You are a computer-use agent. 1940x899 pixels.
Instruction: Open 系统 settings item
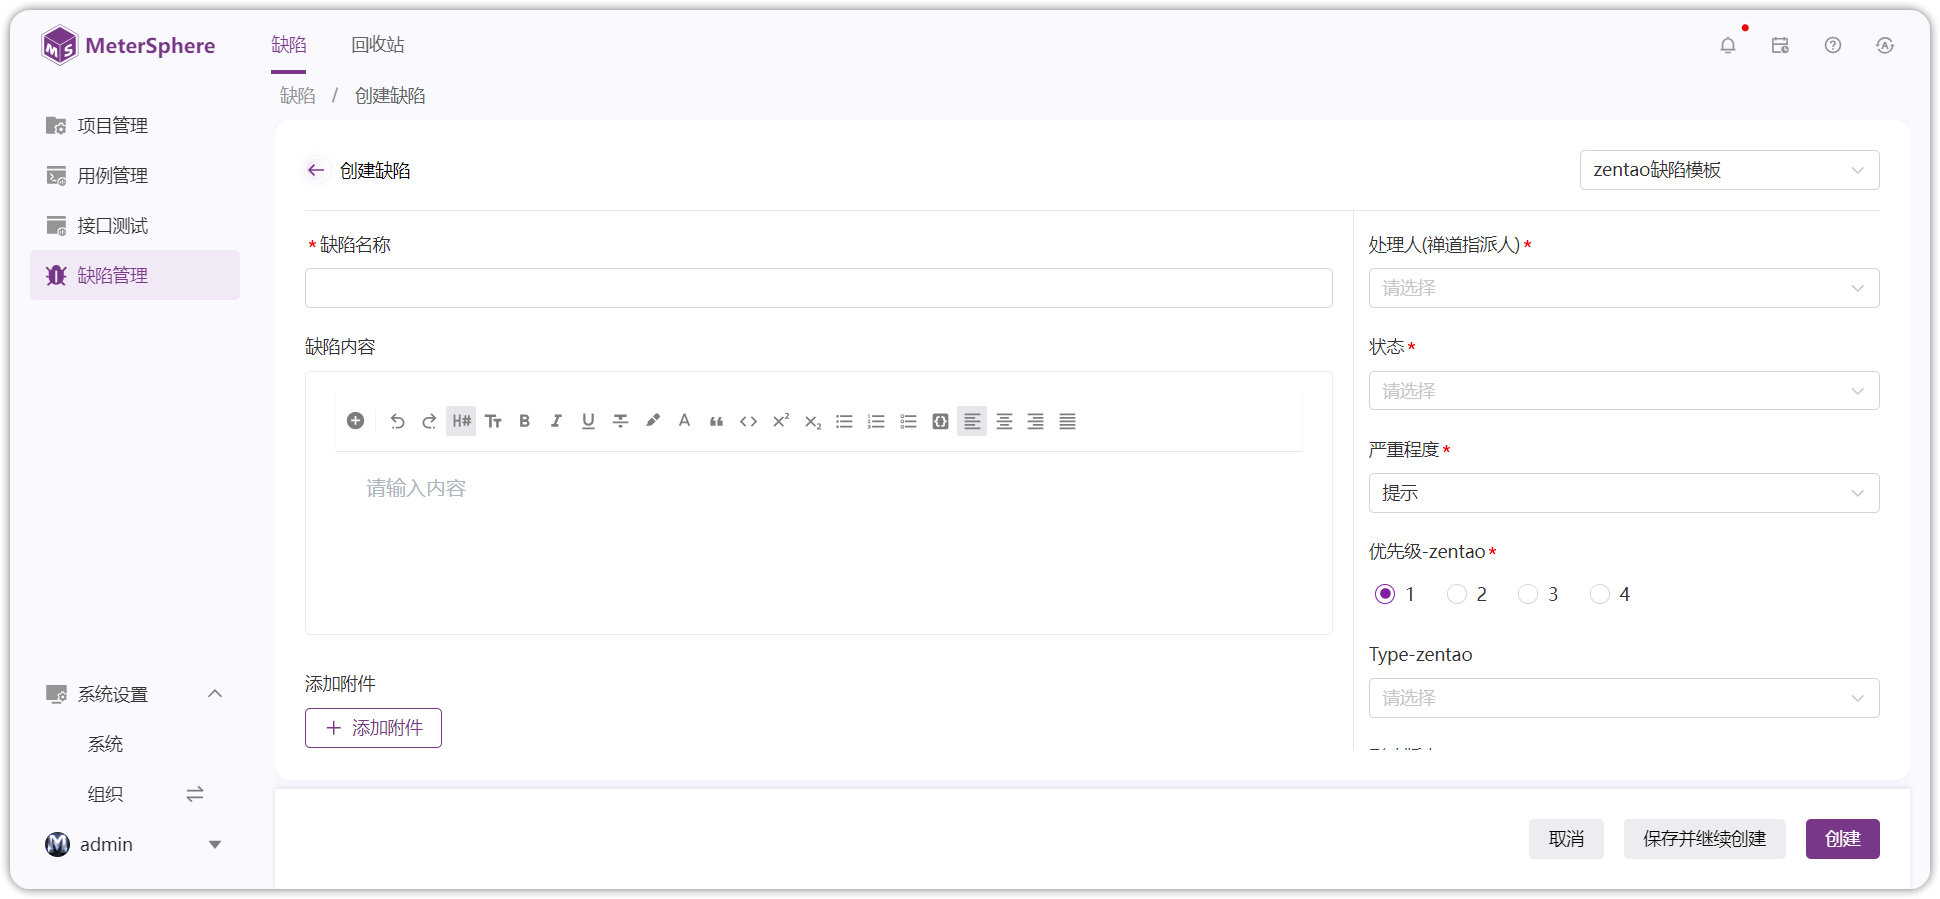pos(106,744)
